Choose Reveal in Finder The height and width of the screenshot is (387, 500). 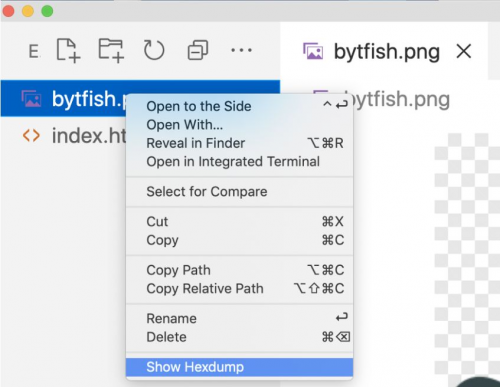[x=239, y=143]
